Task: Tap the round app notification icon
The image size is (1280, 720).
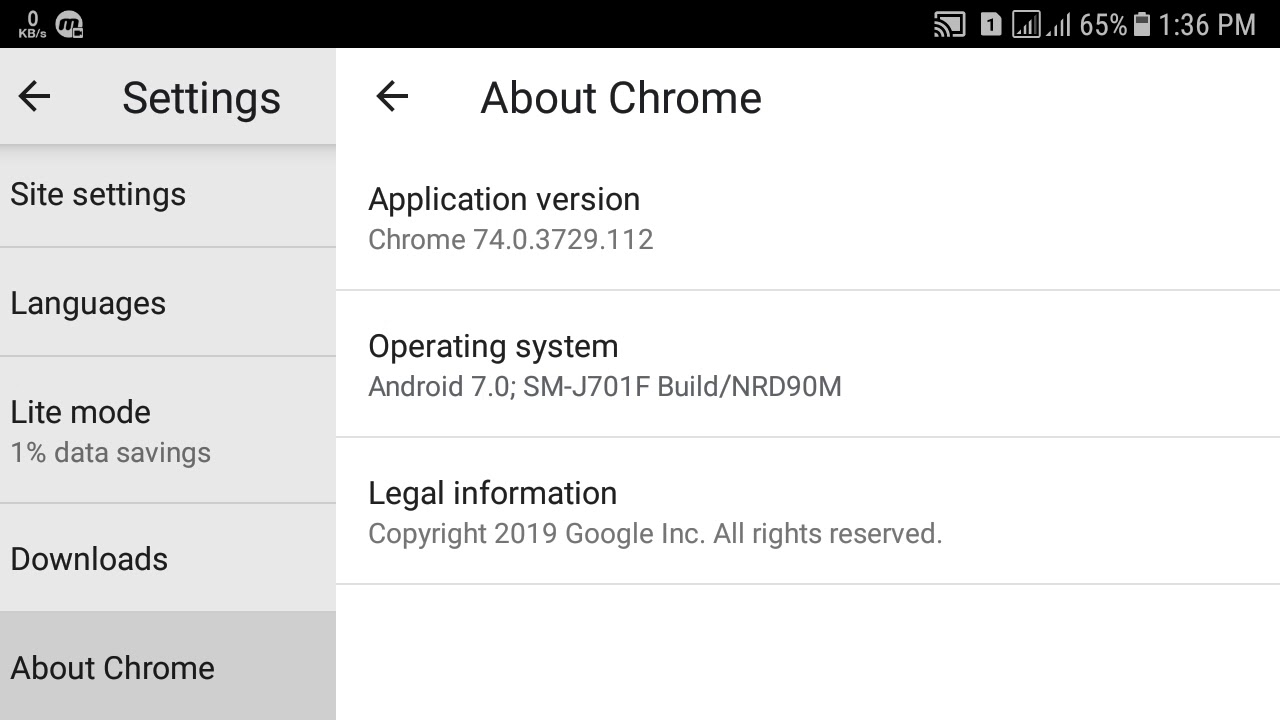Action: (x=69, y=25)
